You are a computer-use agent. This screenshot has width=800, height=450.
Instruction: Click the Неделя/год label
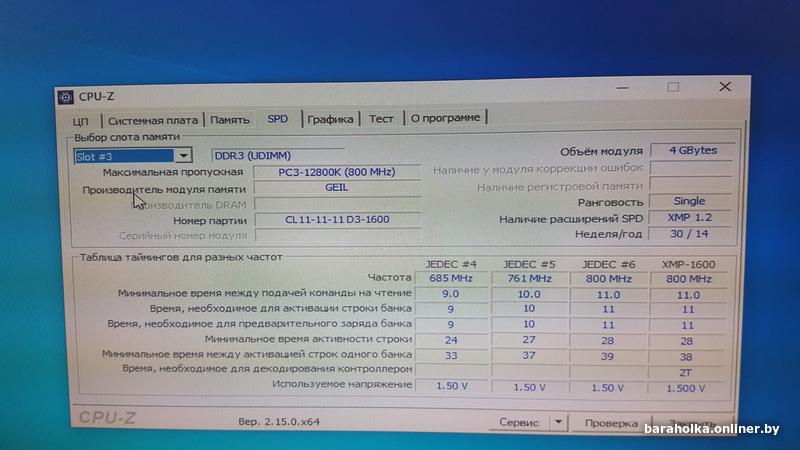[x=608, y=234]
